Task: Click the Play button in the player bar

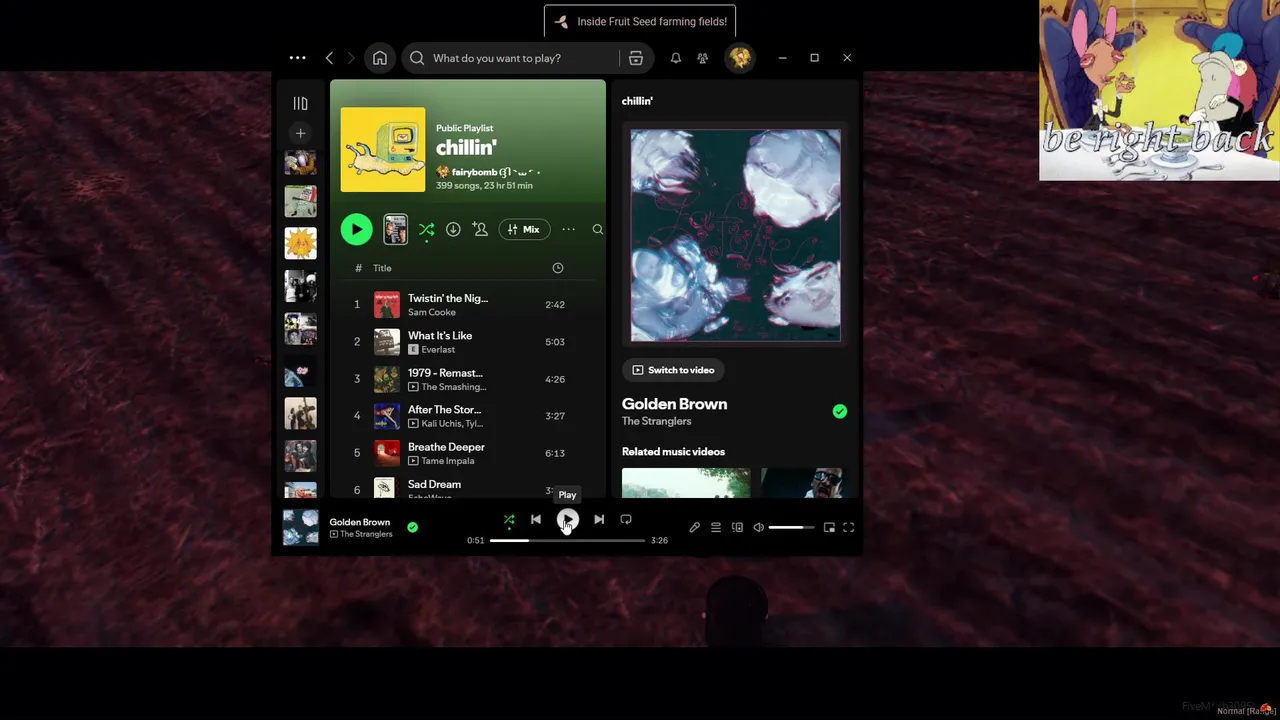Action: click(x=567, y=520)
